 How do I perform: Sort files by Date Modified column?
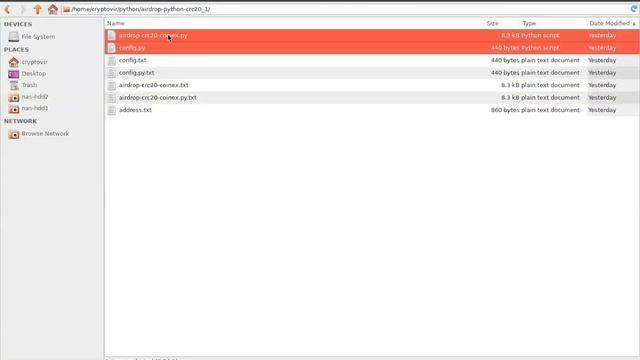click(x=612, y=23)
